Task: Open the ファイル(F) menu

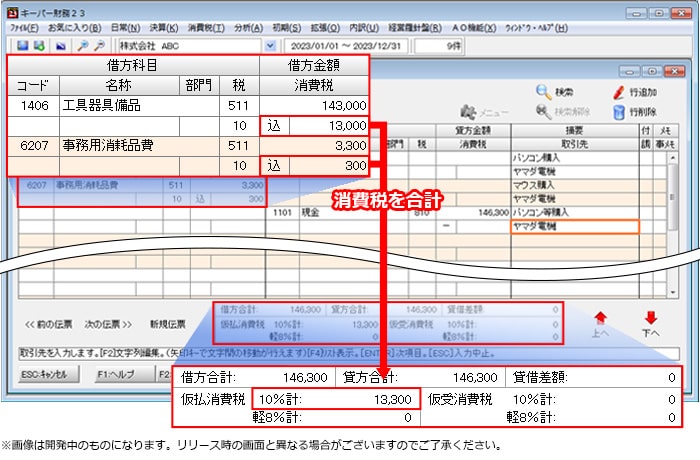Action: pyautogui.click(x=25, y=28)
